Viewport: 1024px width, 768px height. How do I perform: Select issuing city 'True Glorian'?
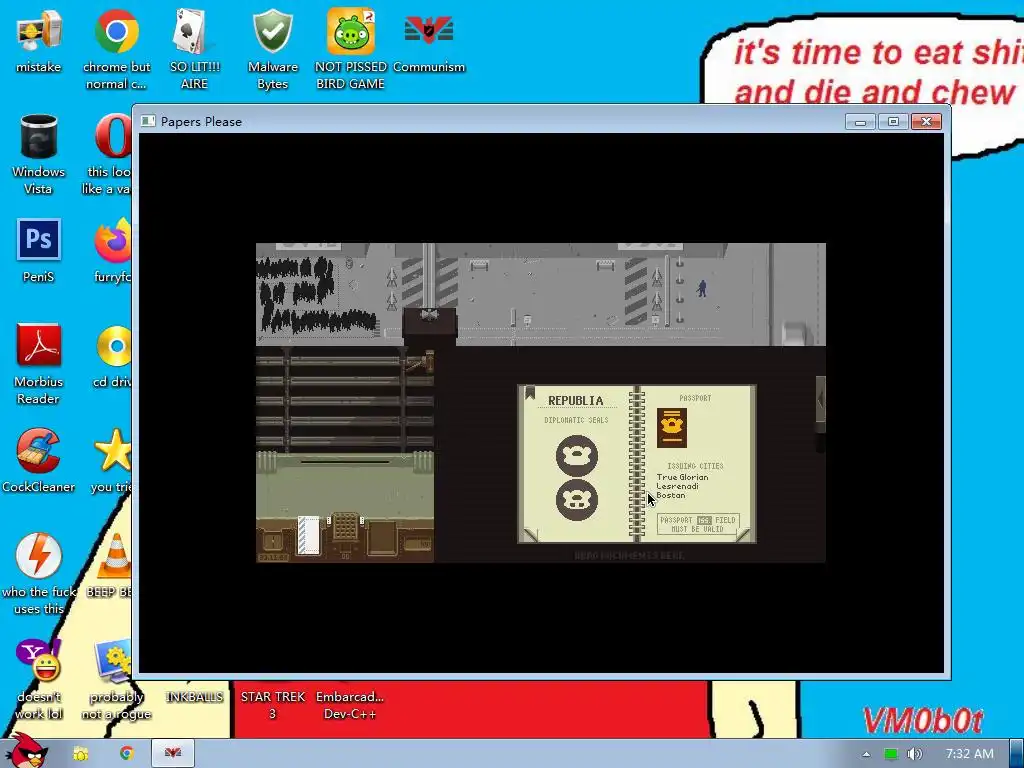pyautogui.click(x=682, y=477)
